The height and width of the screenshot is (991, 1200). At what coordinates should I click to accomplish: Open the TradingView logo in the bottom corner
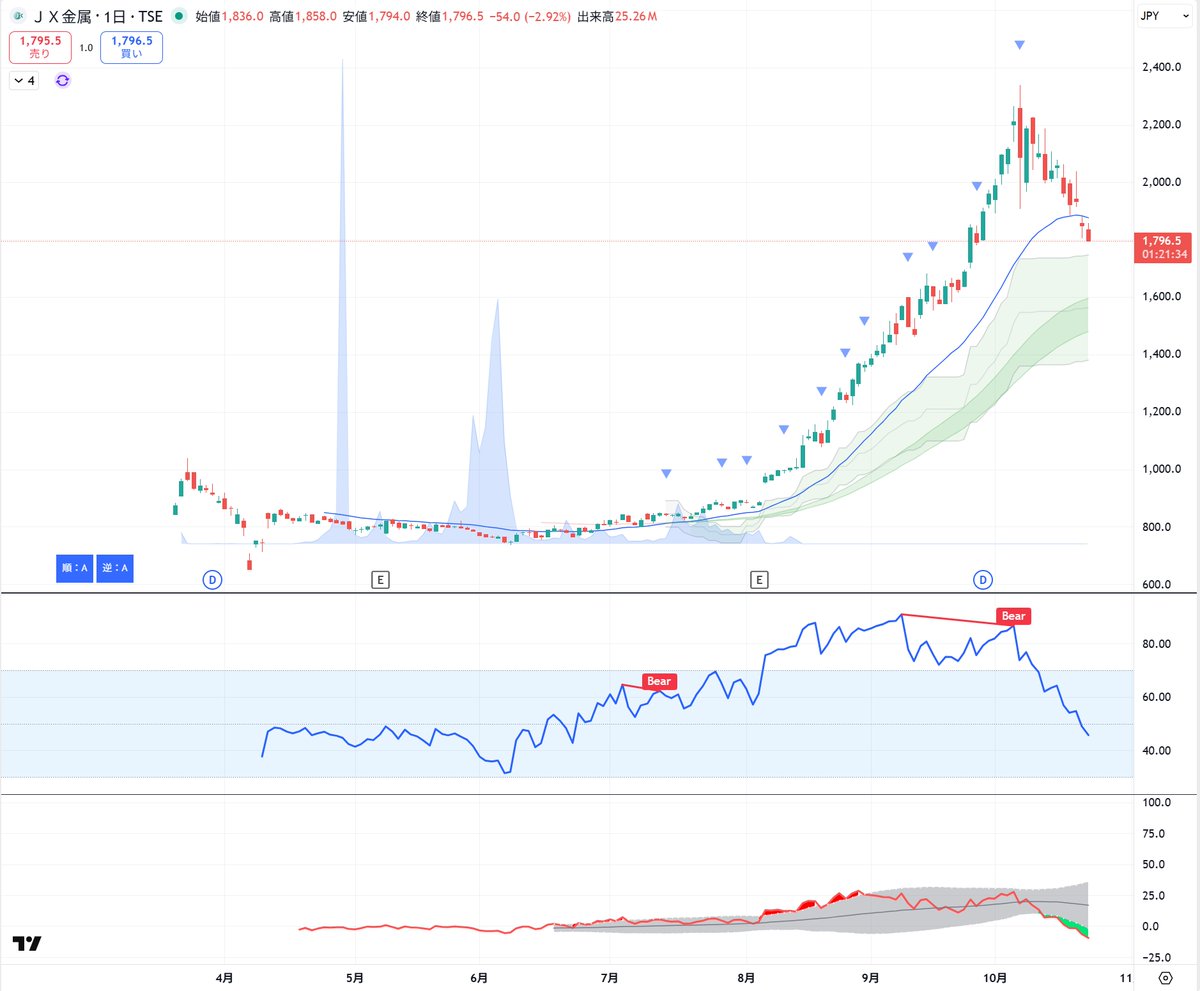click(x=28, y=941)
